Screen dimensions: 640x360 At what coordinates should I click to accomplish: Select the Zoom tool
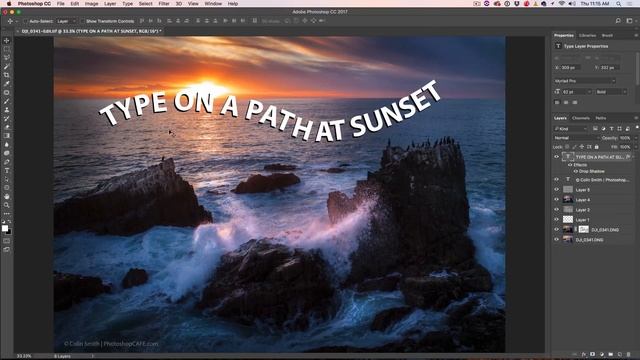tap(7, 205)
